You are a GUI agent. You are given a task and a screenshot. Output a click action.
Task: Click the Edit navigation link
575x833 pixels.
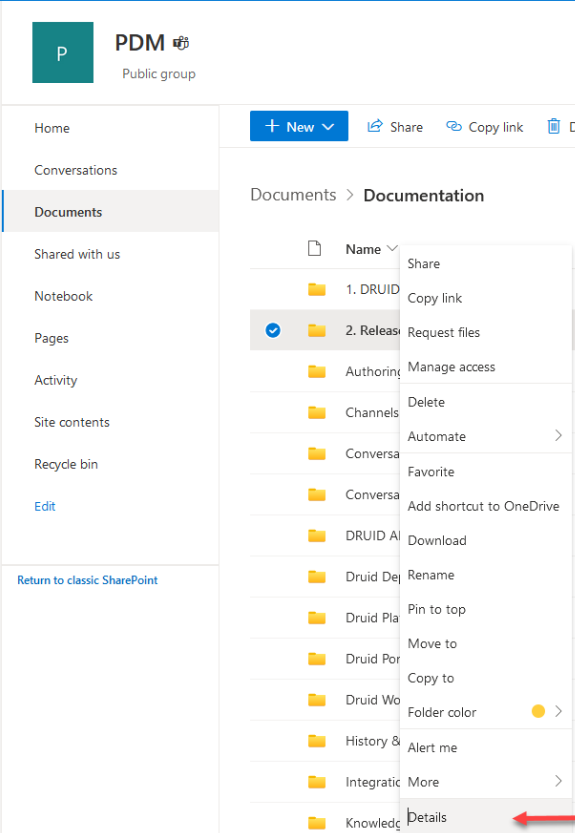coord(45,506)
